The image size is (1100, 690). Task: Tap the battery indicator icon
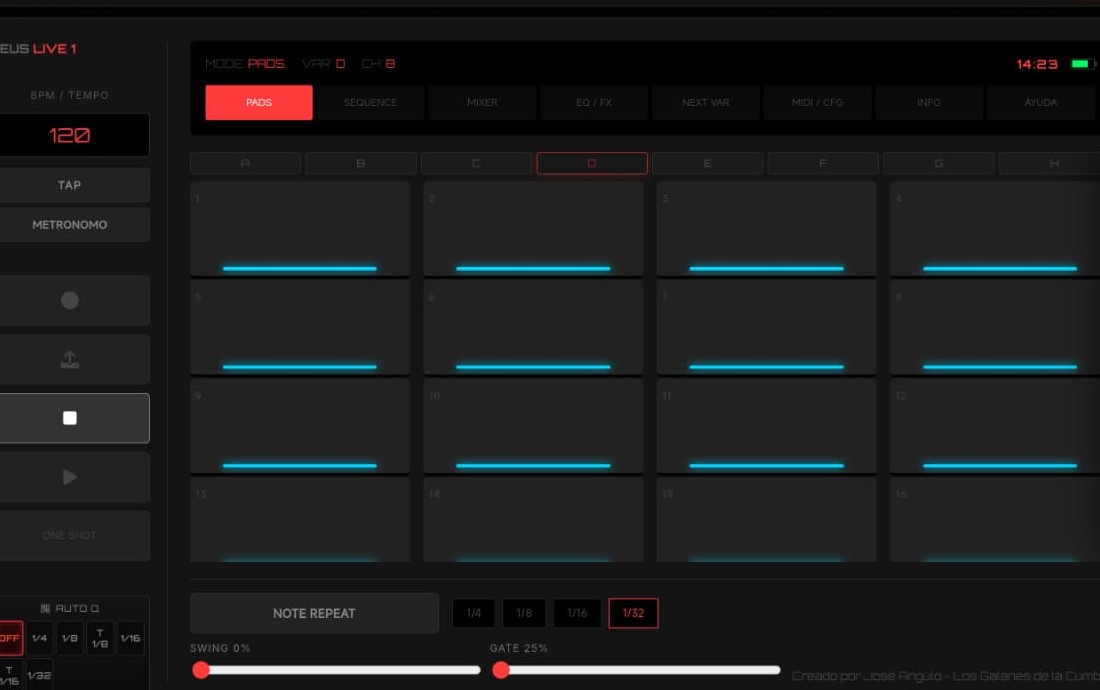[x=1082, y=64]
